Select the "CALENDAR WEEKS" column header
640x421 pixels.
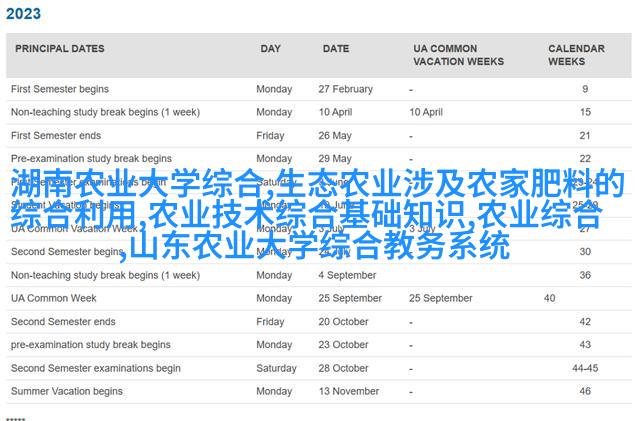(x=576, y=55)
